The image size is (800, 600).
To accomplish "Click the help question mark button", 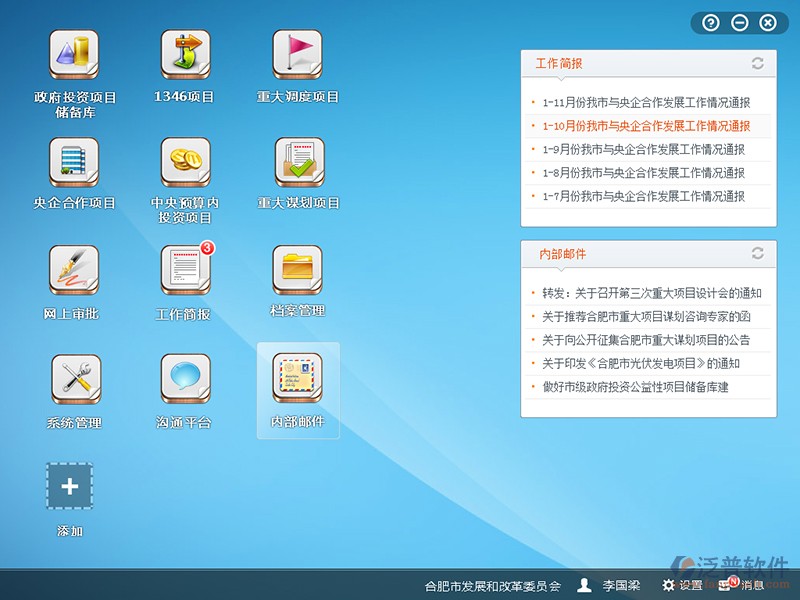I will 711,22.
